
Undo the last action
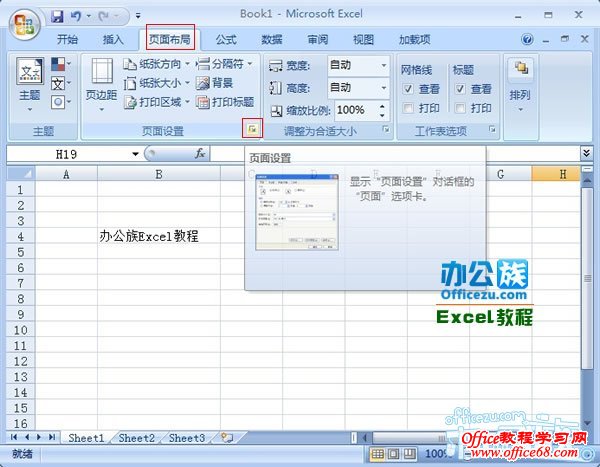(76, 16)
